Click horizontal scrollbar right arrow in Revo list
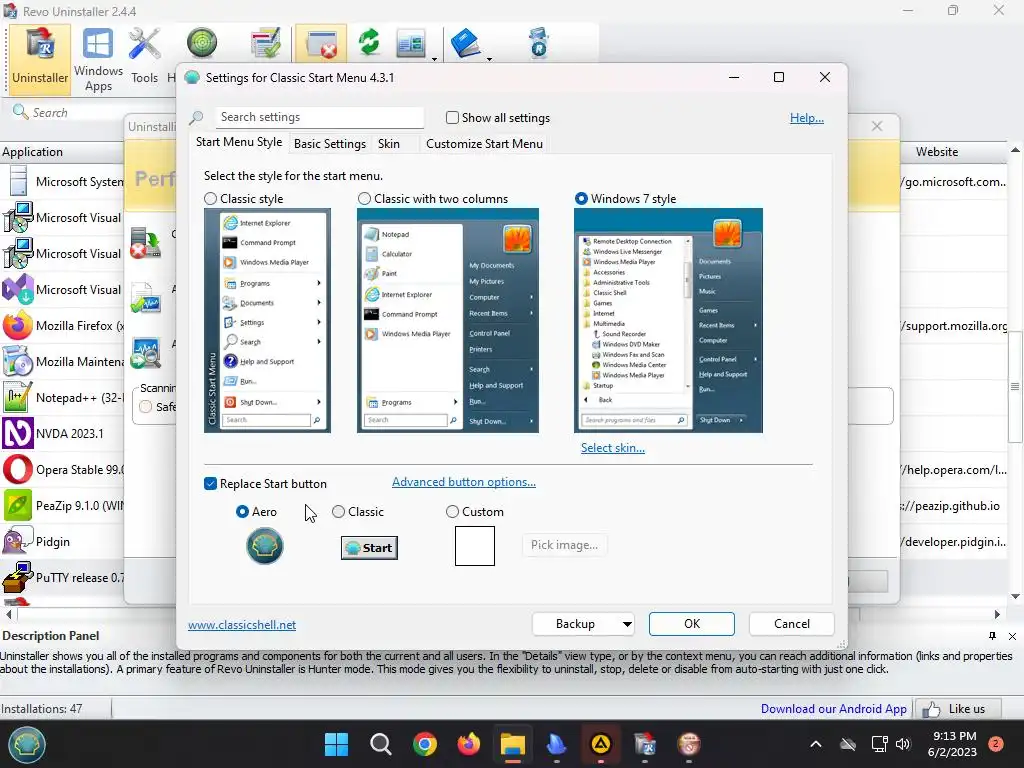1024x768 pixels. click(997, 615)
